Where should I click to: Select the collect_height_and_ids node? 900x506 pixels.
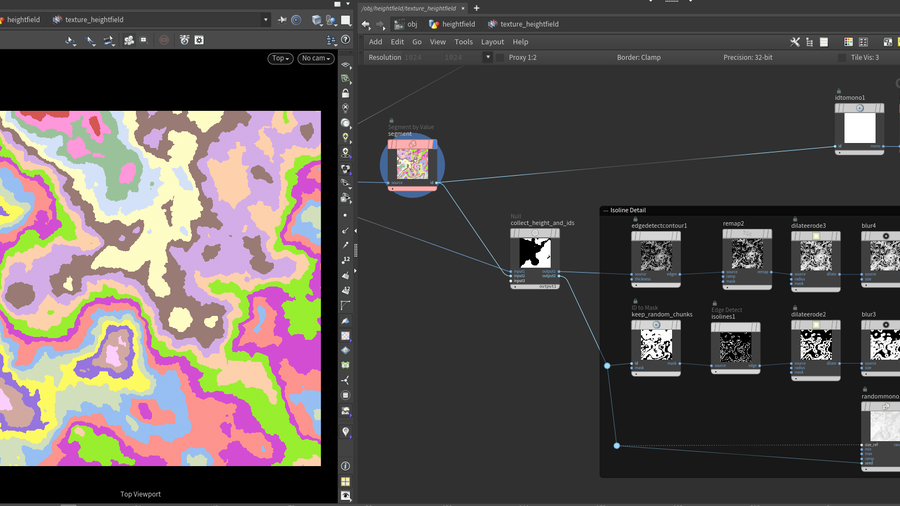pos(535,253)
